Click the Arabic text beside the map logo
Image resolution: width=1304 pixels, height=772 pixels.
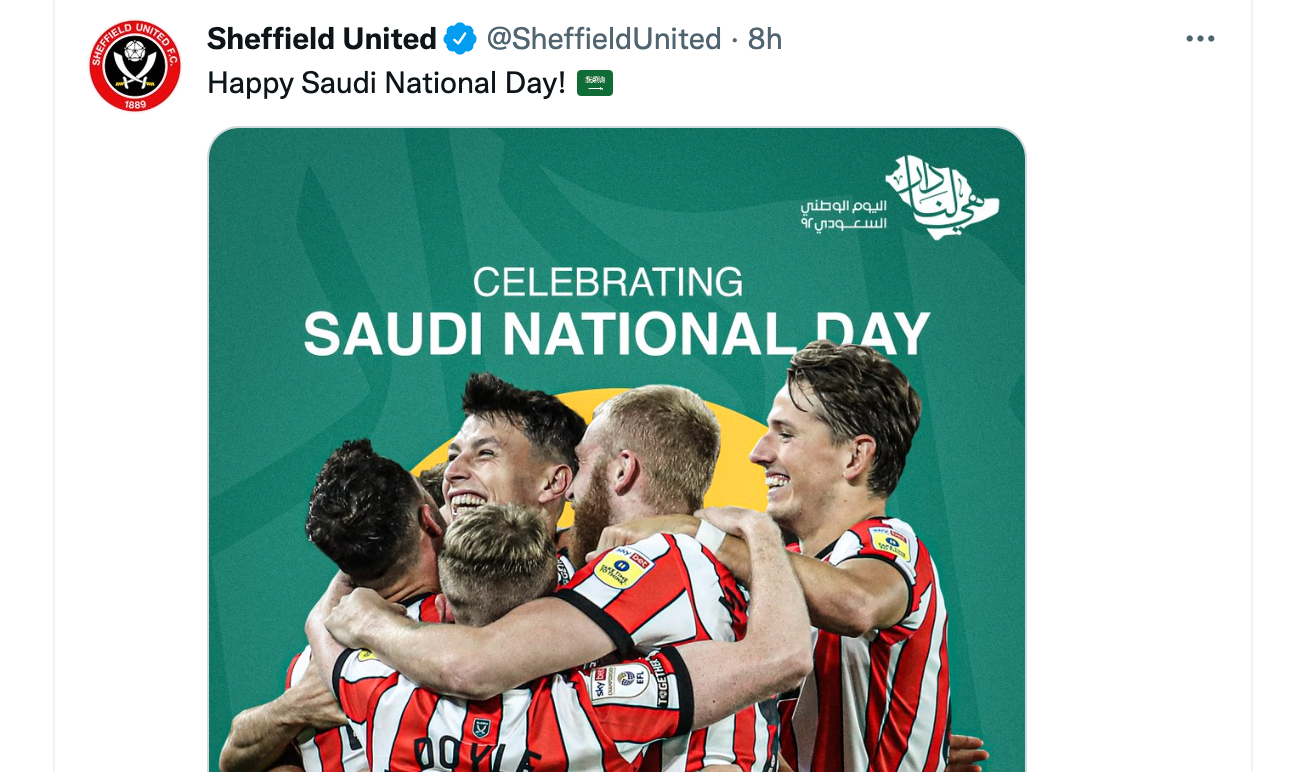tap(843, 214)
